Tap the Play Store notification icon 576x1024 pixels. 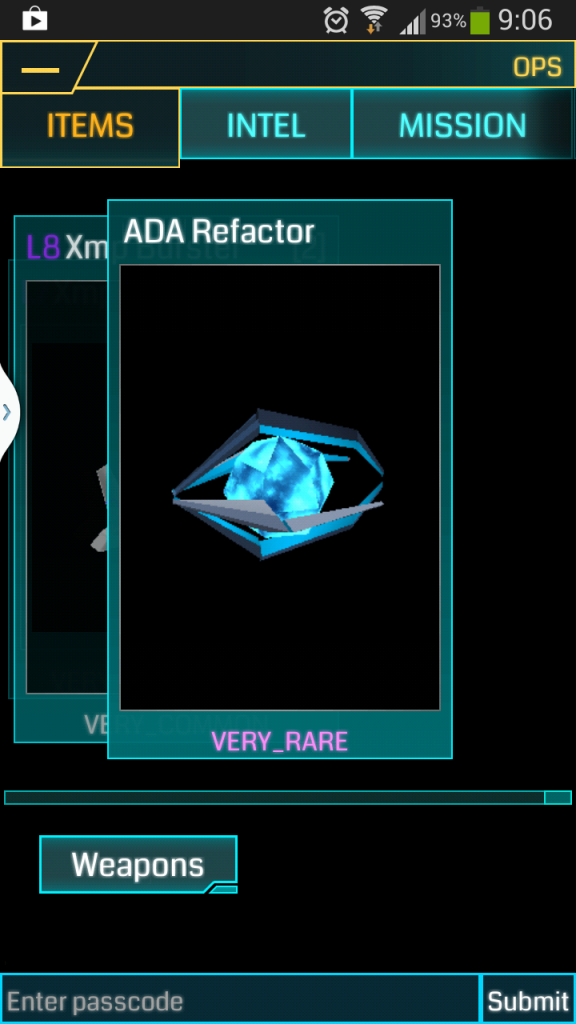[35, 21]
